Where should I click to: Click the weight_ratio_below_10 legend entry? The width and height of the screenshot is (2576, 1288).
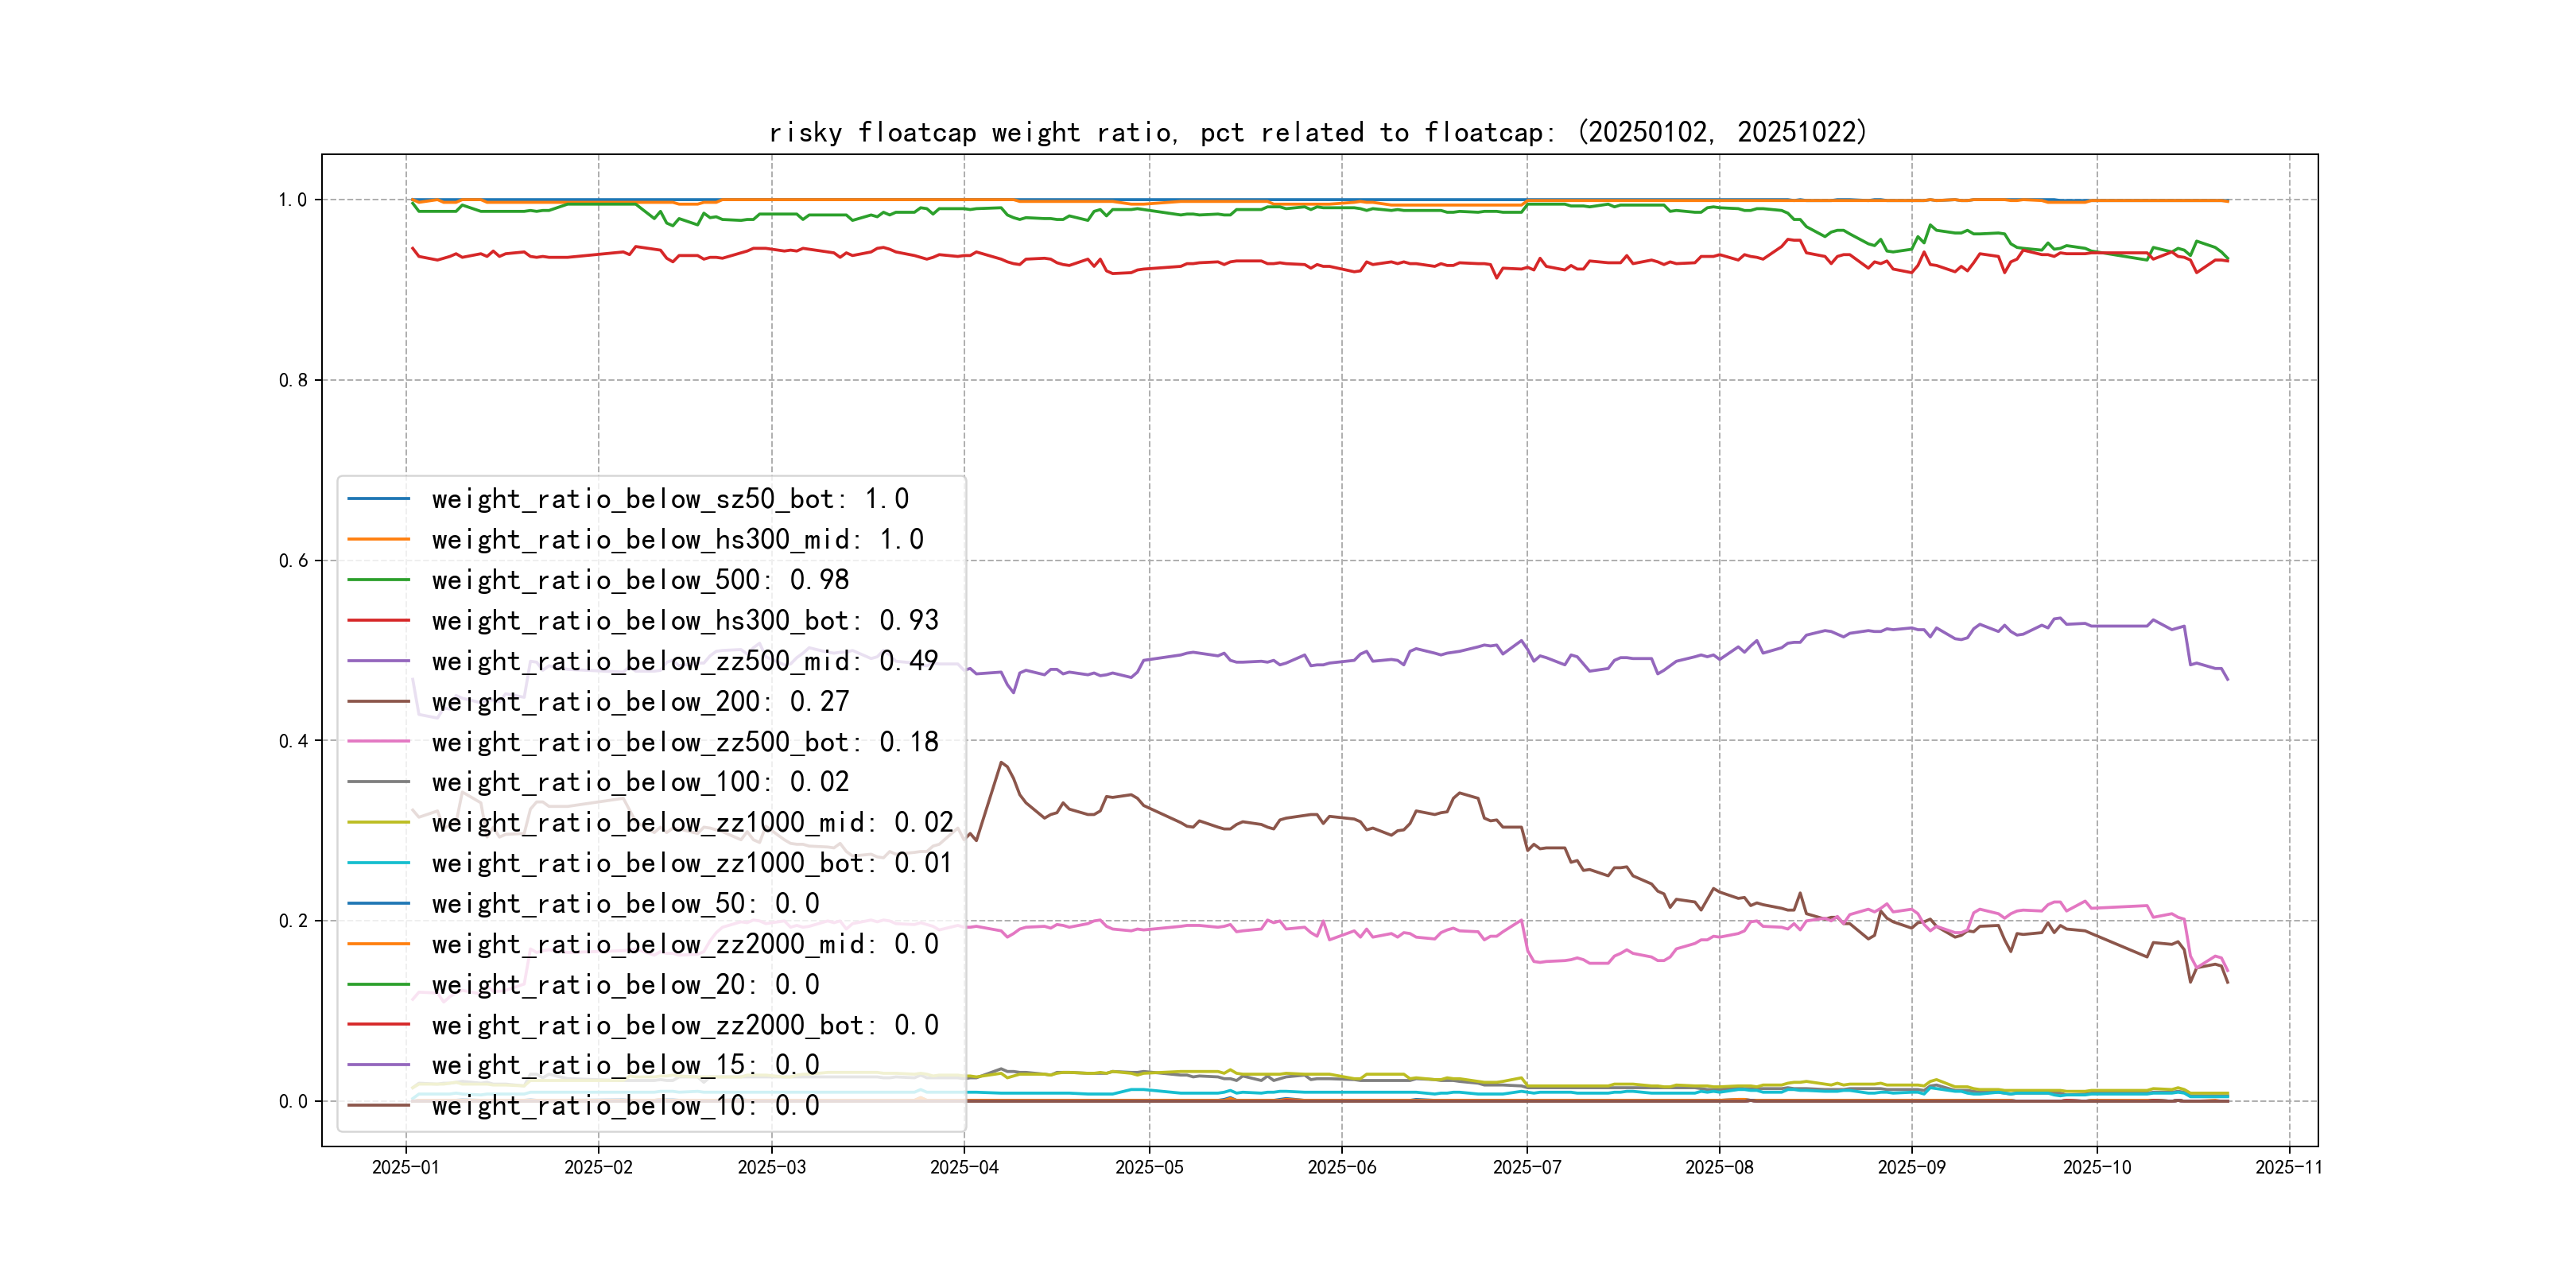point(625,1105)
